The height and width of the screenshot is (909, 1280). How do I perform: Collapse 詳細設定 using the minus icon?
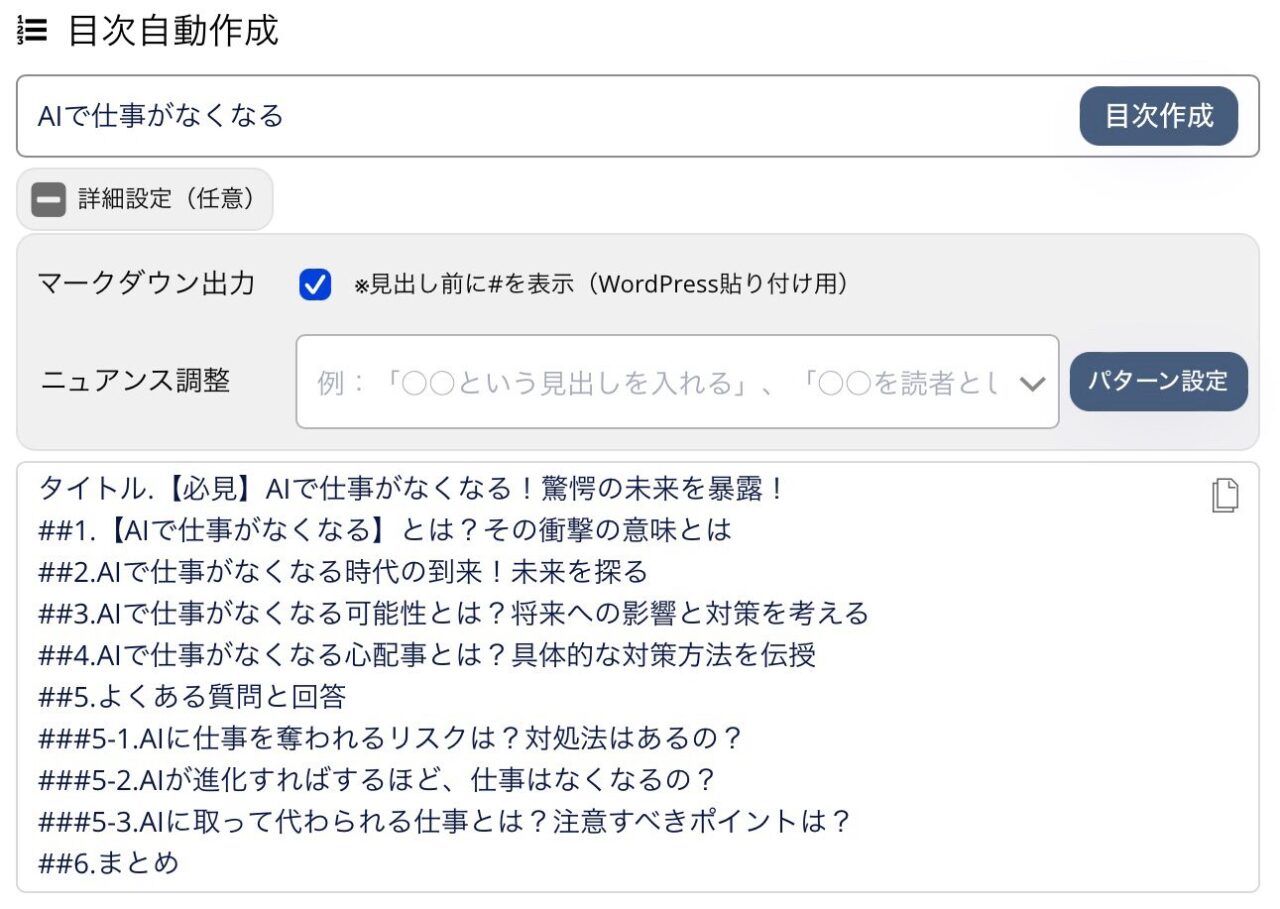48,200
